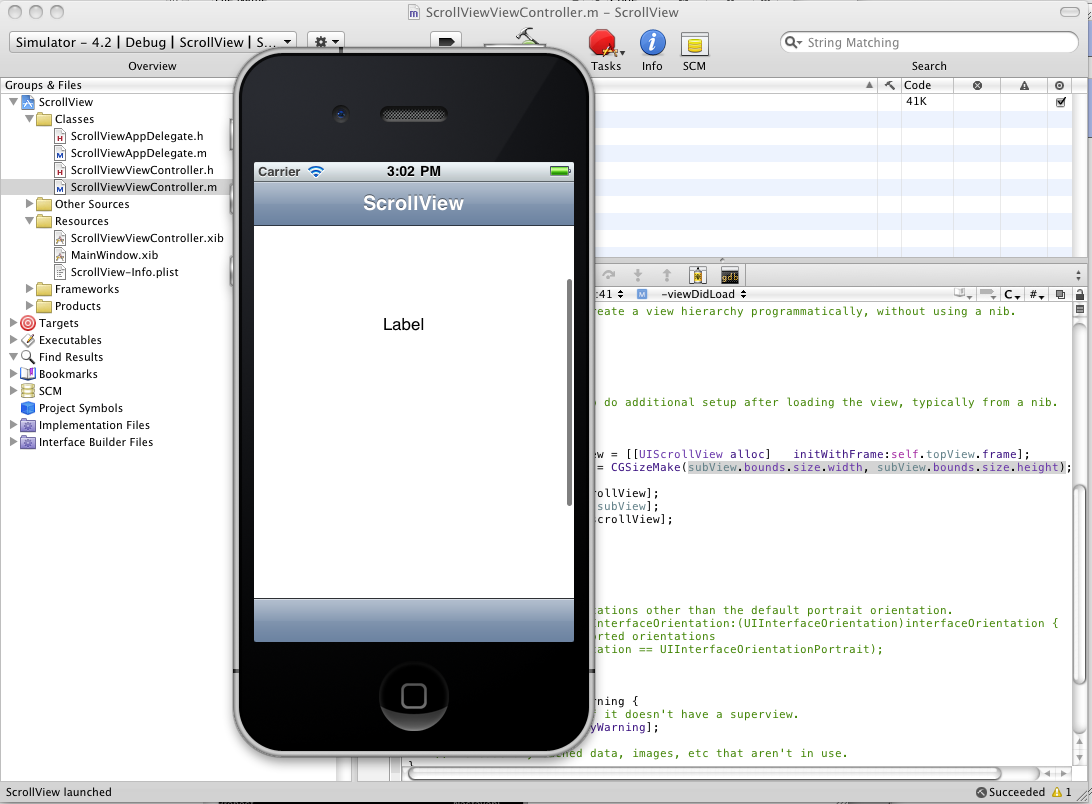
Task: Select ScrollViewViewController.m file
Action: click(x=143, y=187)
